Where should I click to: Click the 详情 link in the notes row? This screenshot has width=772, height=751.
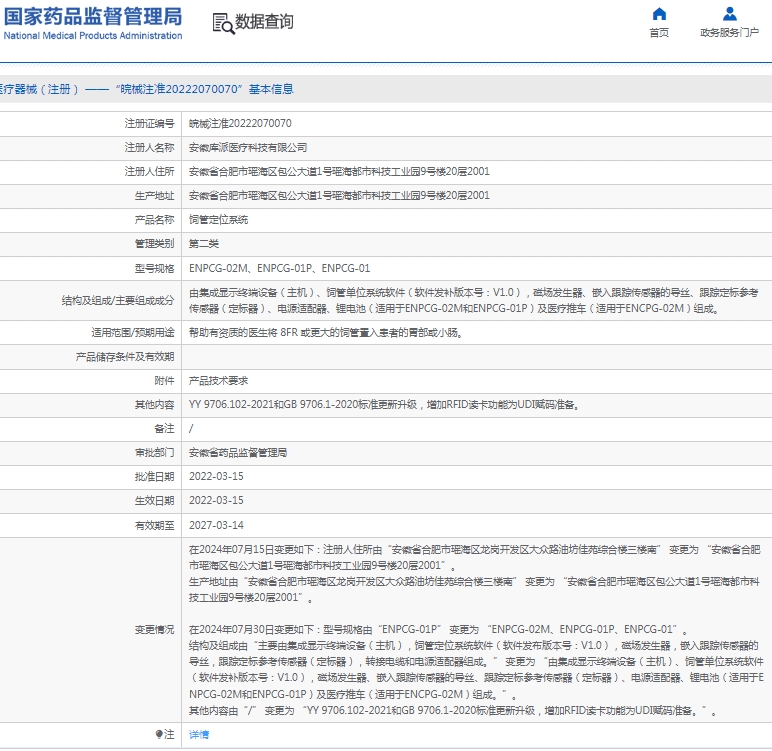pyautogui.click(x=199, y=734)
